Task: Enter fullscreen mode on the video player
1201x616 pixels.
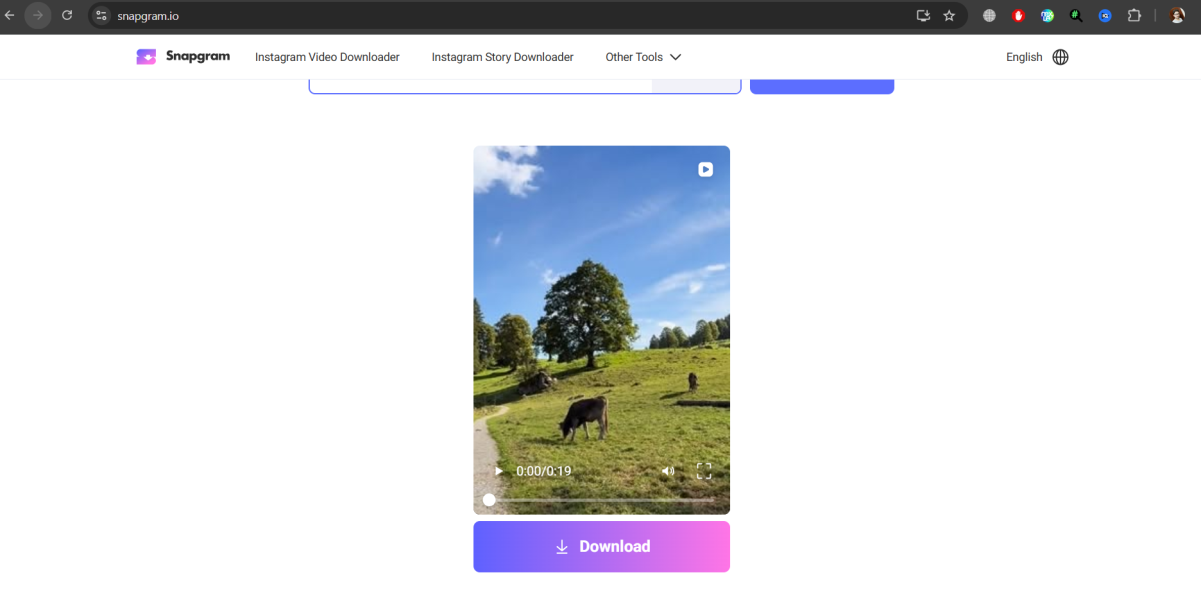Action: click(703, 470)
